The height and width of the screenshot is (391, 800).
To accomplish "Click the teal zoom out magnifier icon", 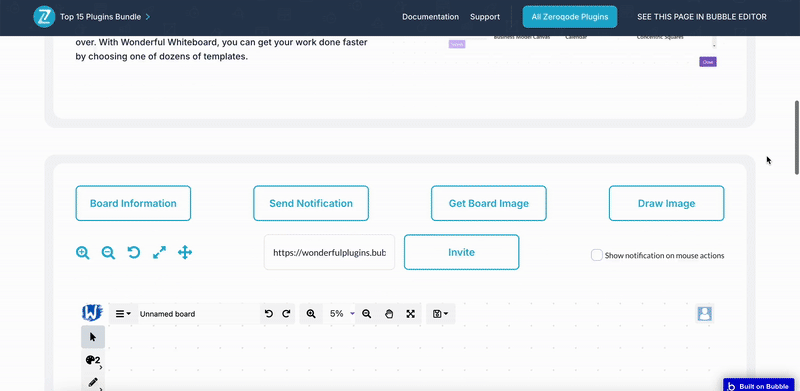I will tap(108, 252).
